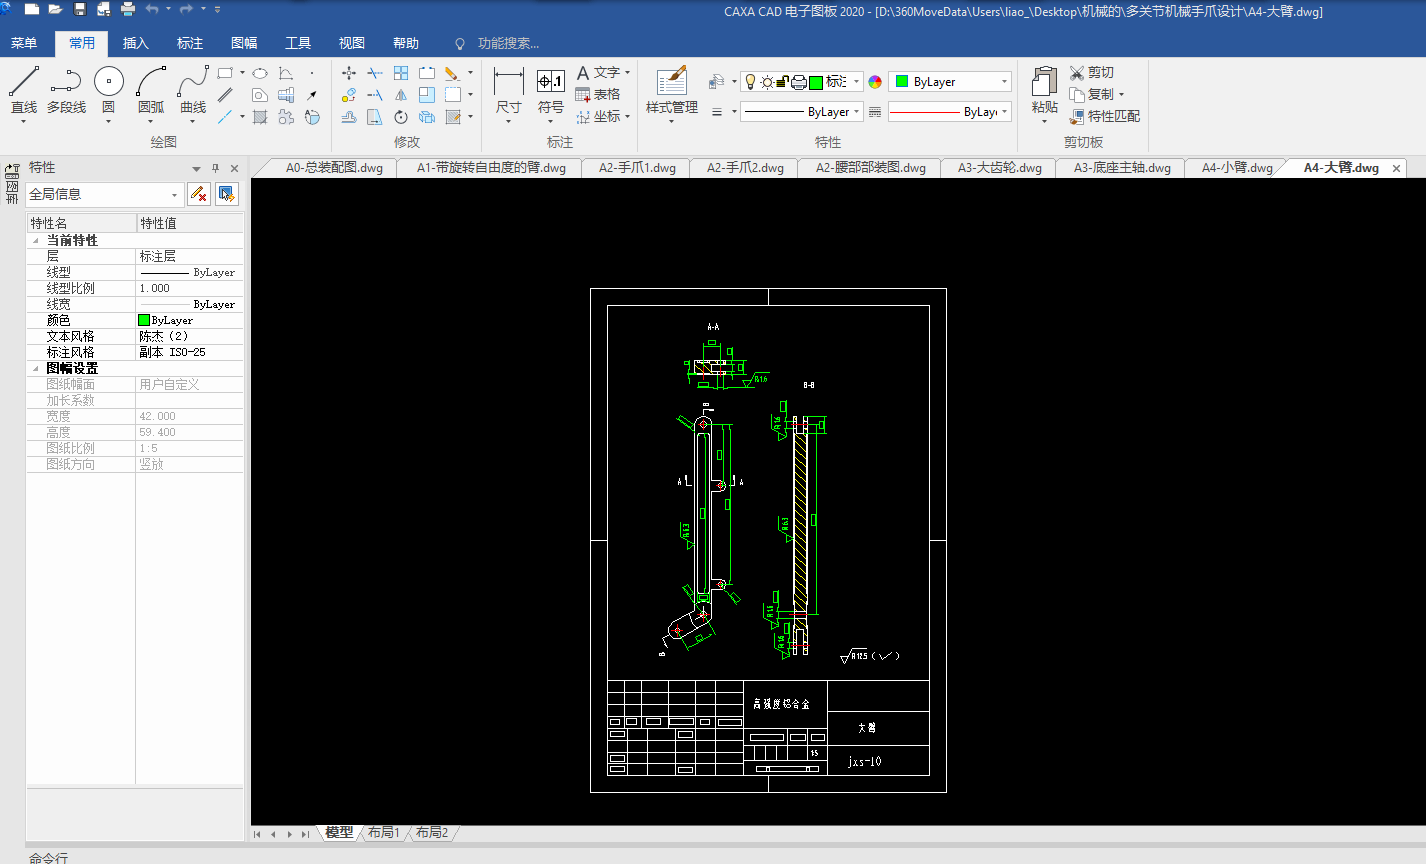This screenshot has width=1426, height=864.
Task: Switch to the 插入 ribbon tab
Action: click(x=135, y=43)
